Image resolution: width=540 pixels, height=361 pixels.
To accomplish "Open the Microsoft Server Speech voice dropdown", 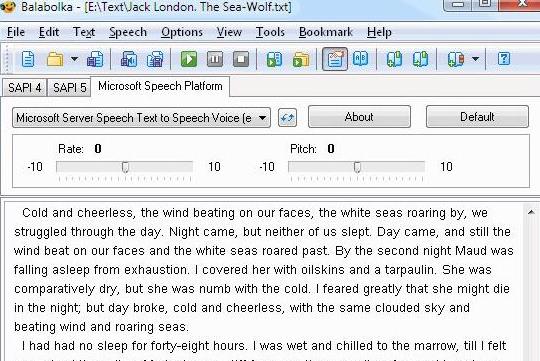I will [x=142, y=118].
